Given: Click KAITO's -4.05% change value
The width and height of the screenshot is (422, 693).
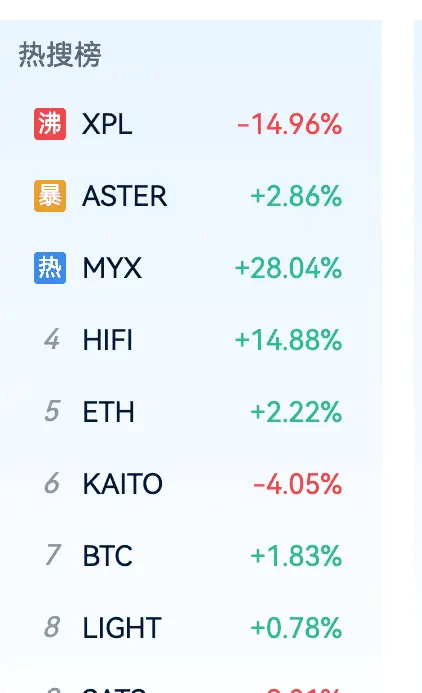Looking at the screenshot, I should 298,484.
